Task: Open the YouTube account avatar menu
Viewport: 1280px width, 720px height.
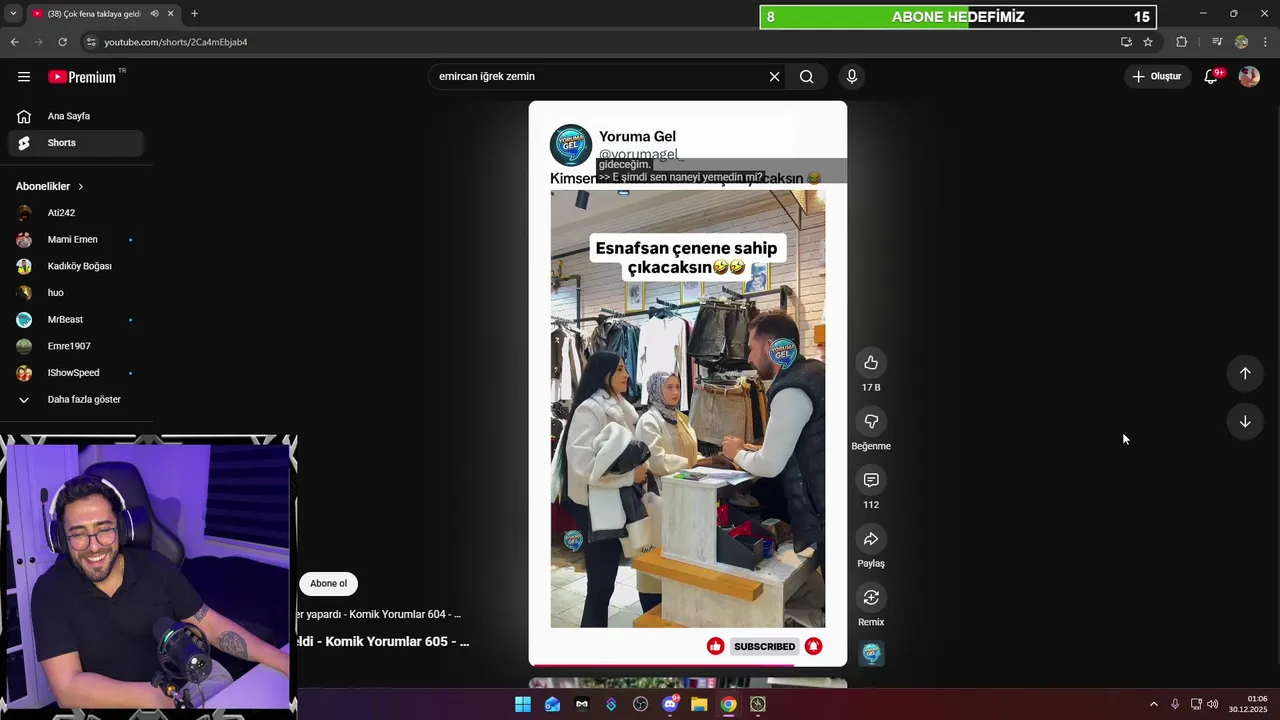Action: (1249, 76)
